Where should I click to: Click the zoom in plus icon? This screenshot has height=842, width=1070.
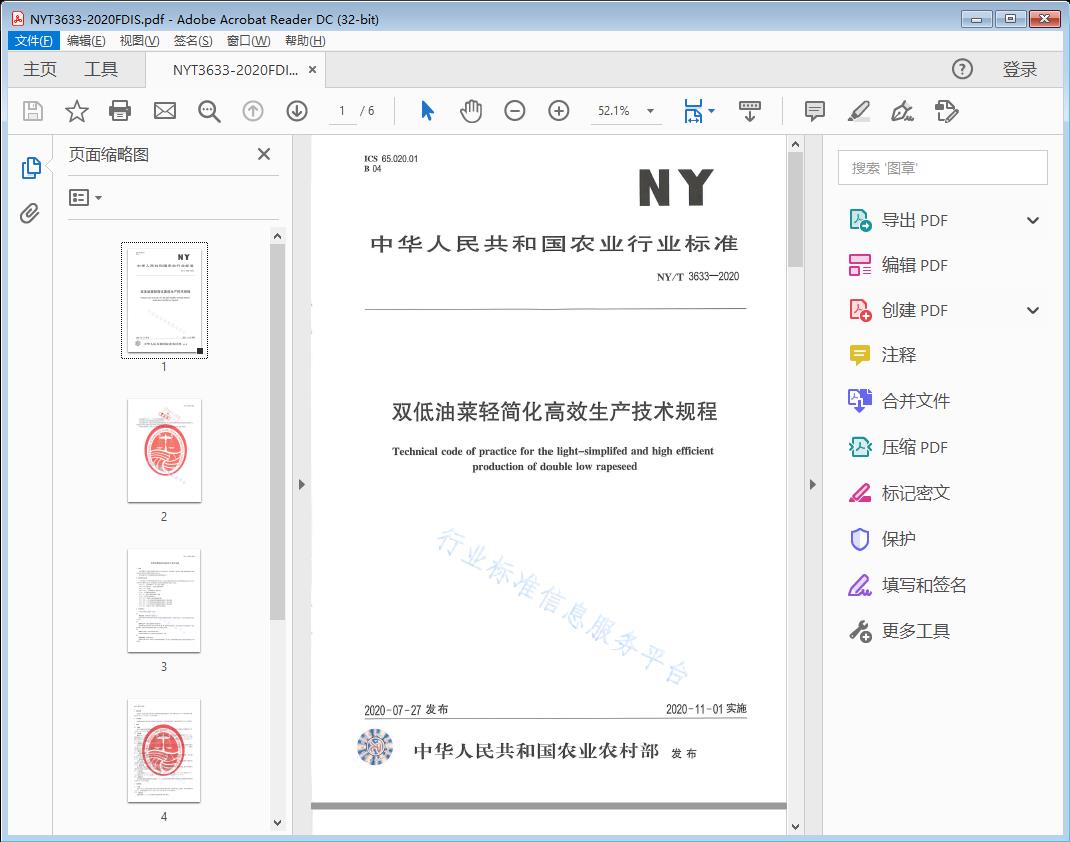pos(559,111)
